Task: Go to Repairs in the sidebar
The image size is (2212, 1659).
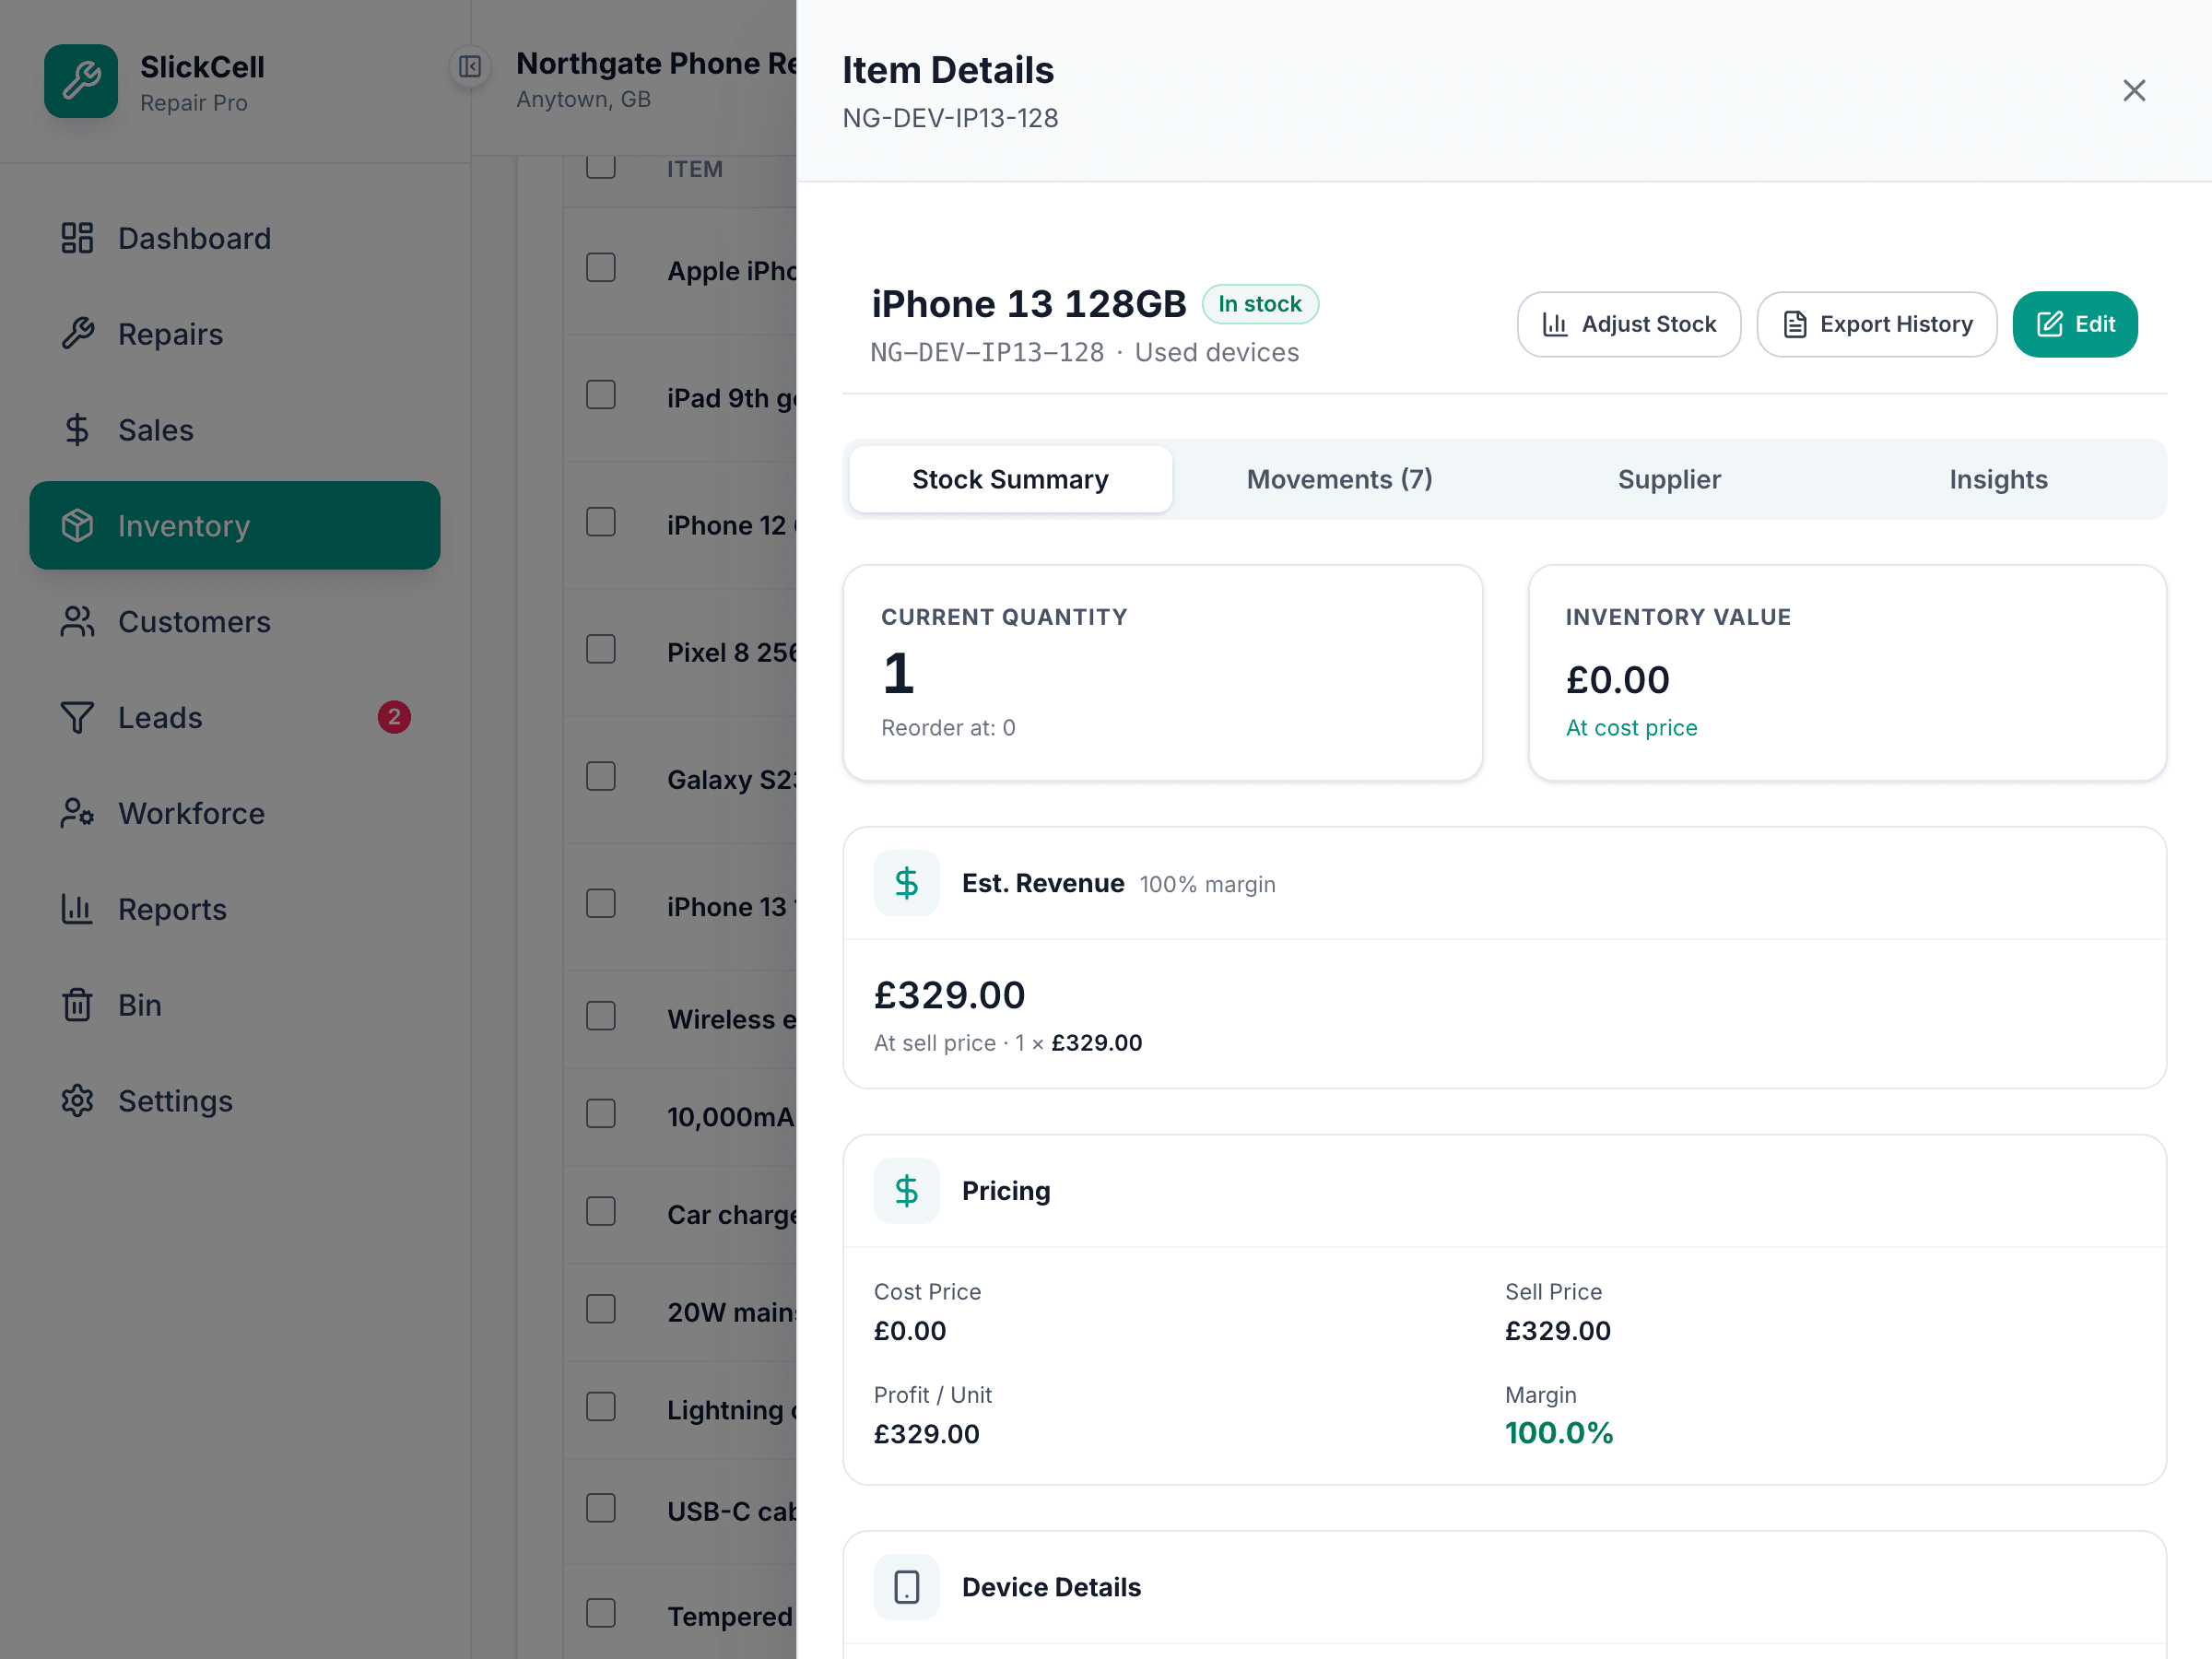Action: [x=235, y=334]
